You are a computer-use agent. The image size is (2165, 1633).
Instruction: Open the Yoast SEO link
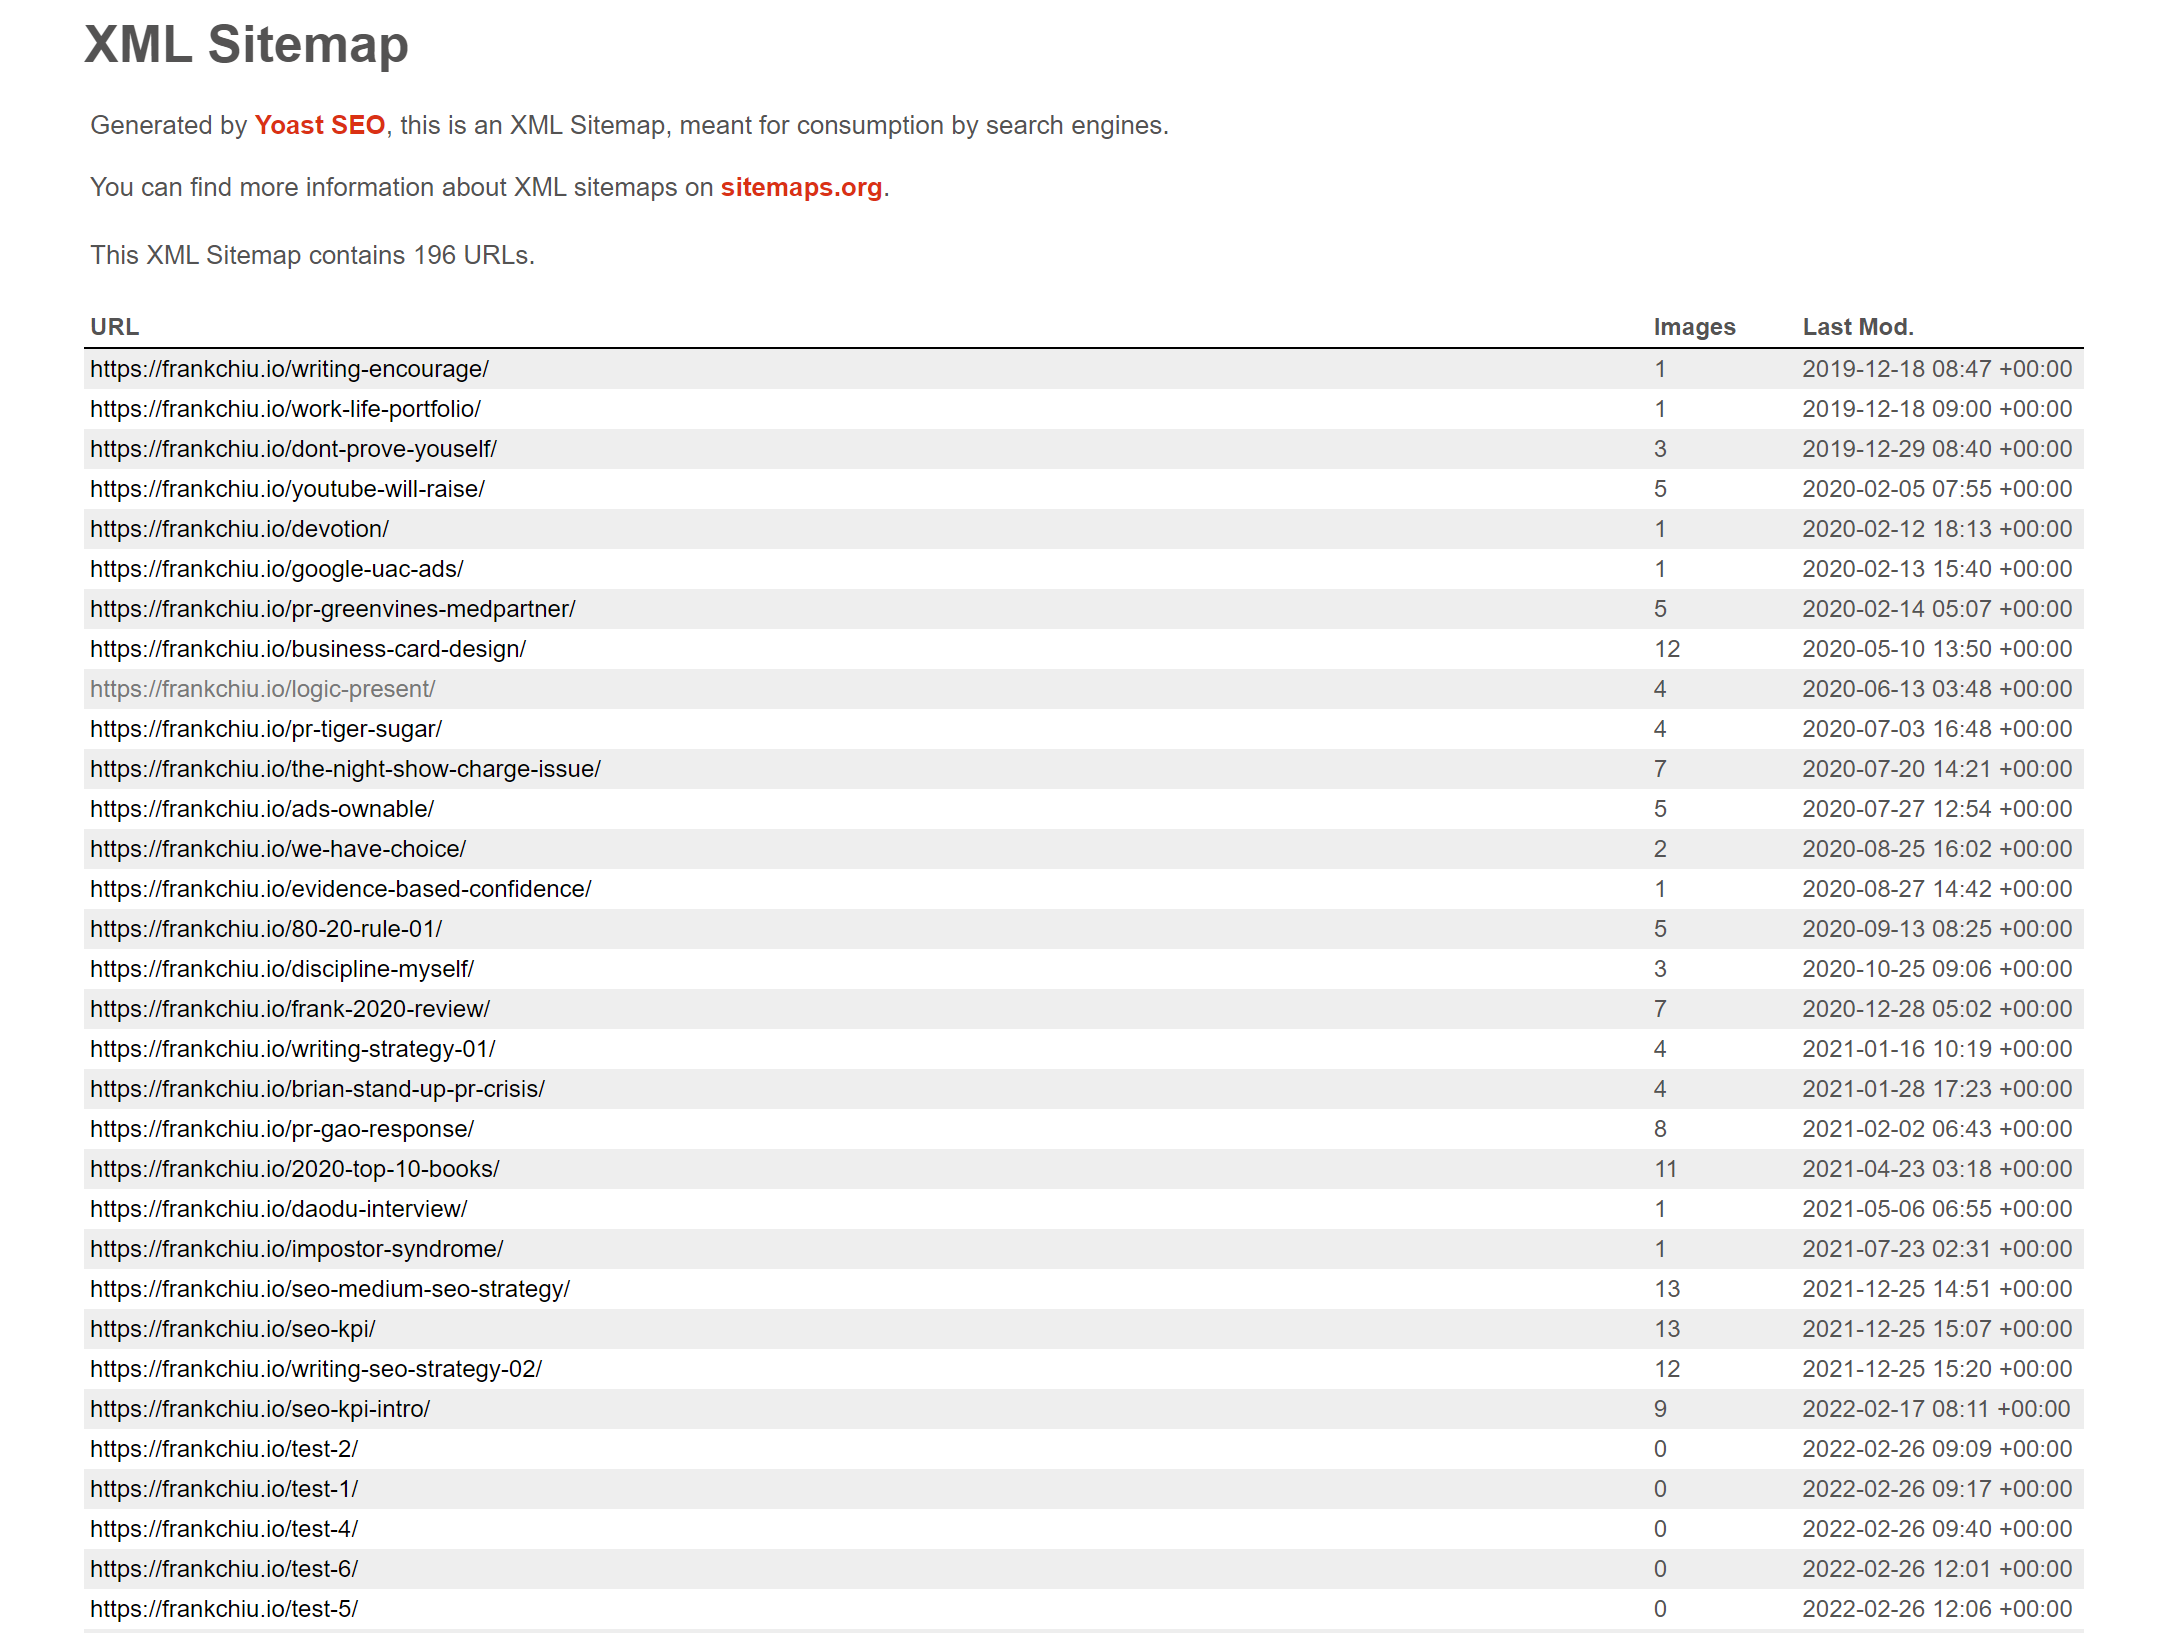tap(319, 125)
